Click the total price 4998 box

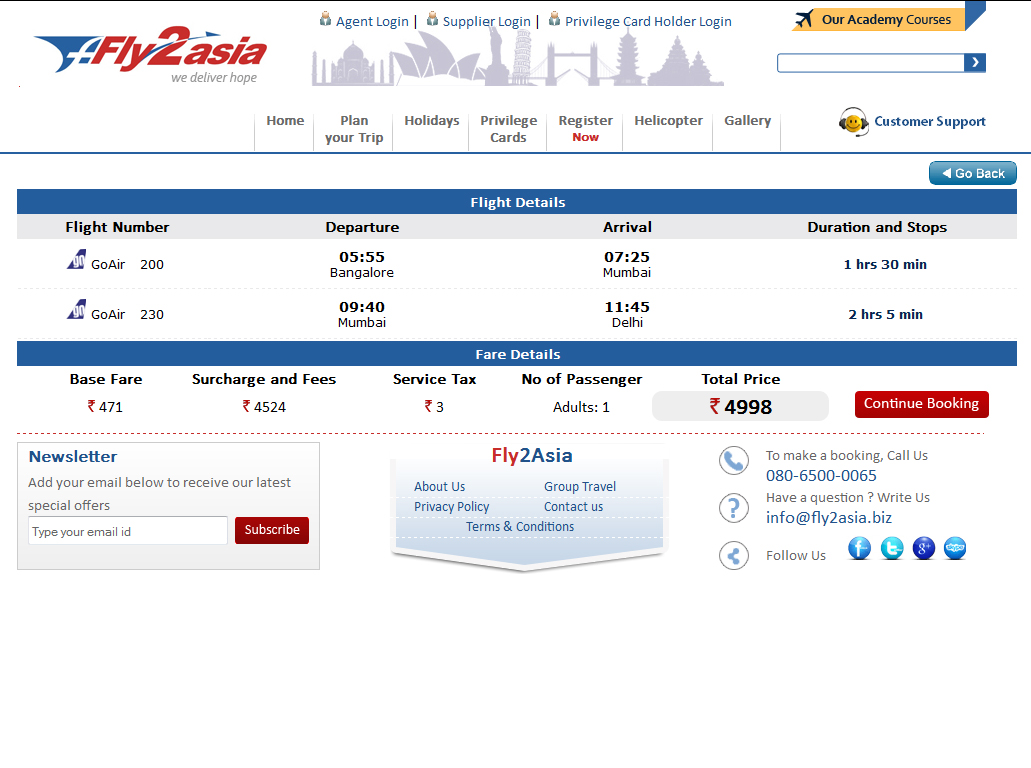point(740,406)
